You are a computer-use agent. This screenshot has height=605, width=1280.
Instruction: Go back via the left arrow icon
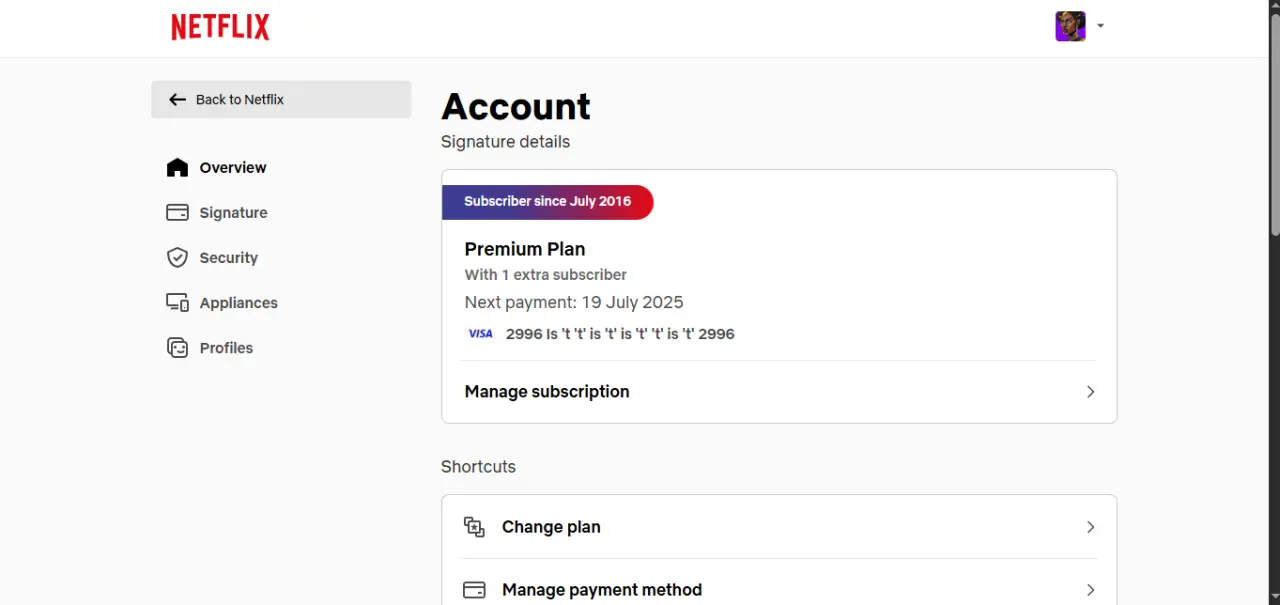point(178,99)
